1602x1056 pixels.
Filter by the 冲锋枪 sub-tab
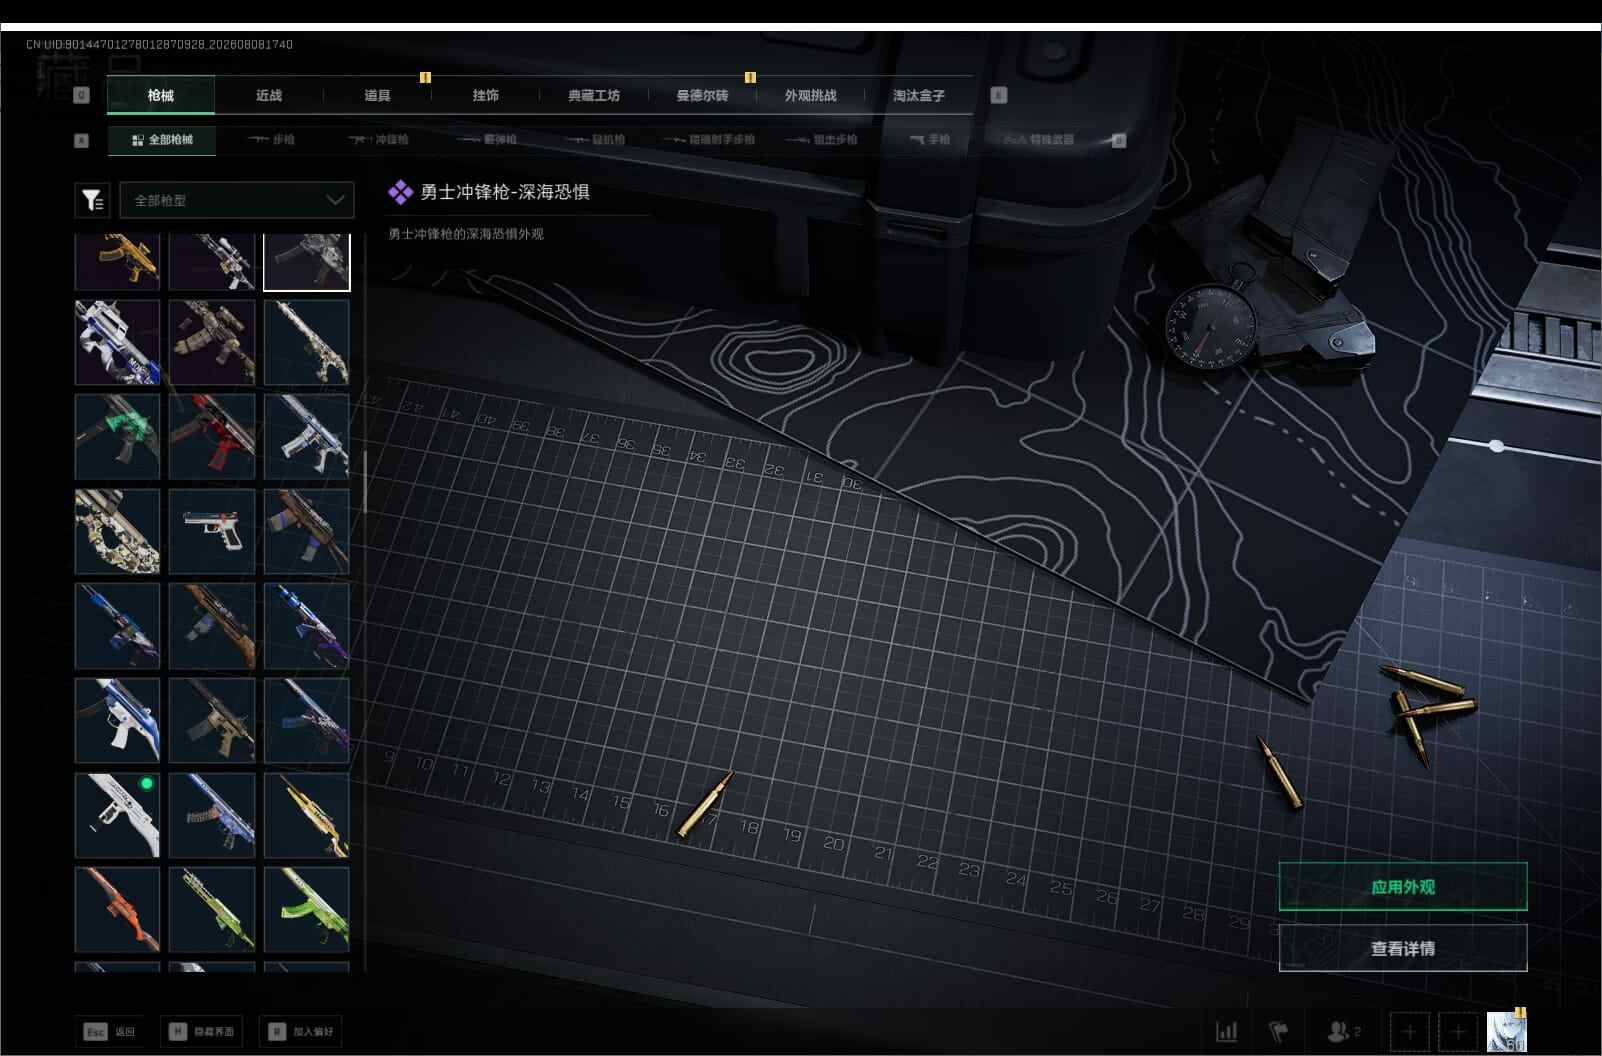379,140
